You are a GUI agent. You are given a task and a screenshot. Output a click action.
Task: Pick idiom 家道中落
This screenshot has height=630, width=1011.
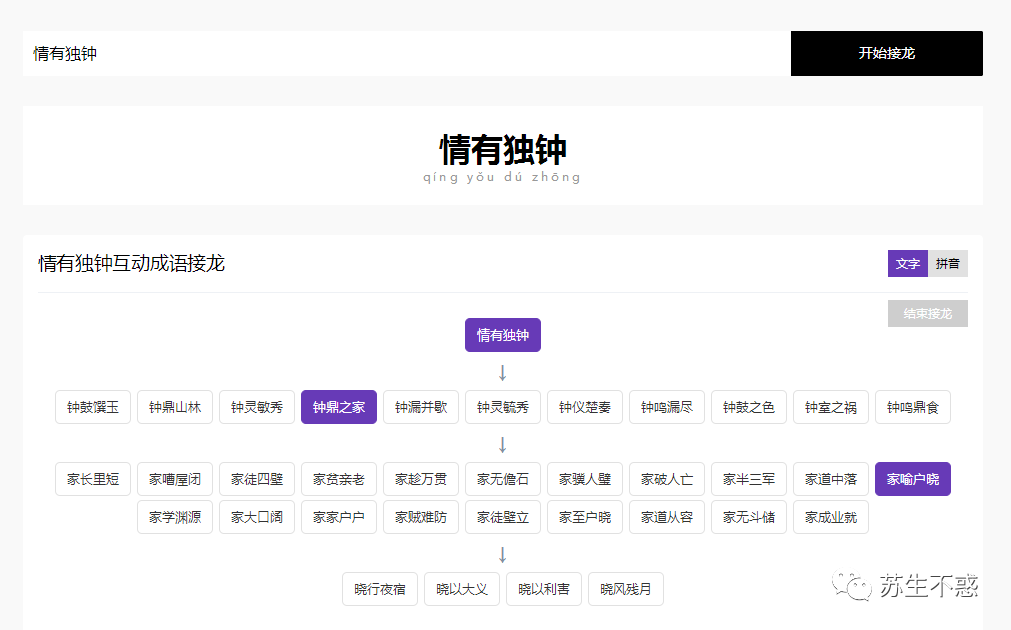(831, 479)
